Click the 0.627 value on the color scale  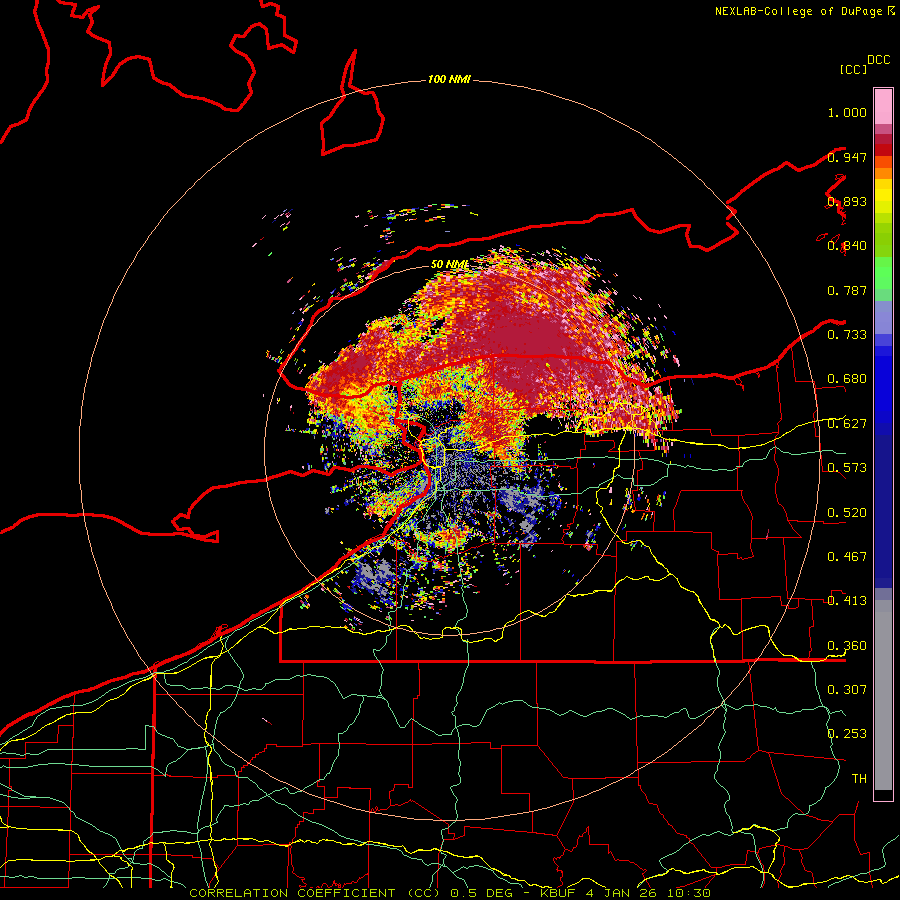pyautogui.click(x=847, y=424)
